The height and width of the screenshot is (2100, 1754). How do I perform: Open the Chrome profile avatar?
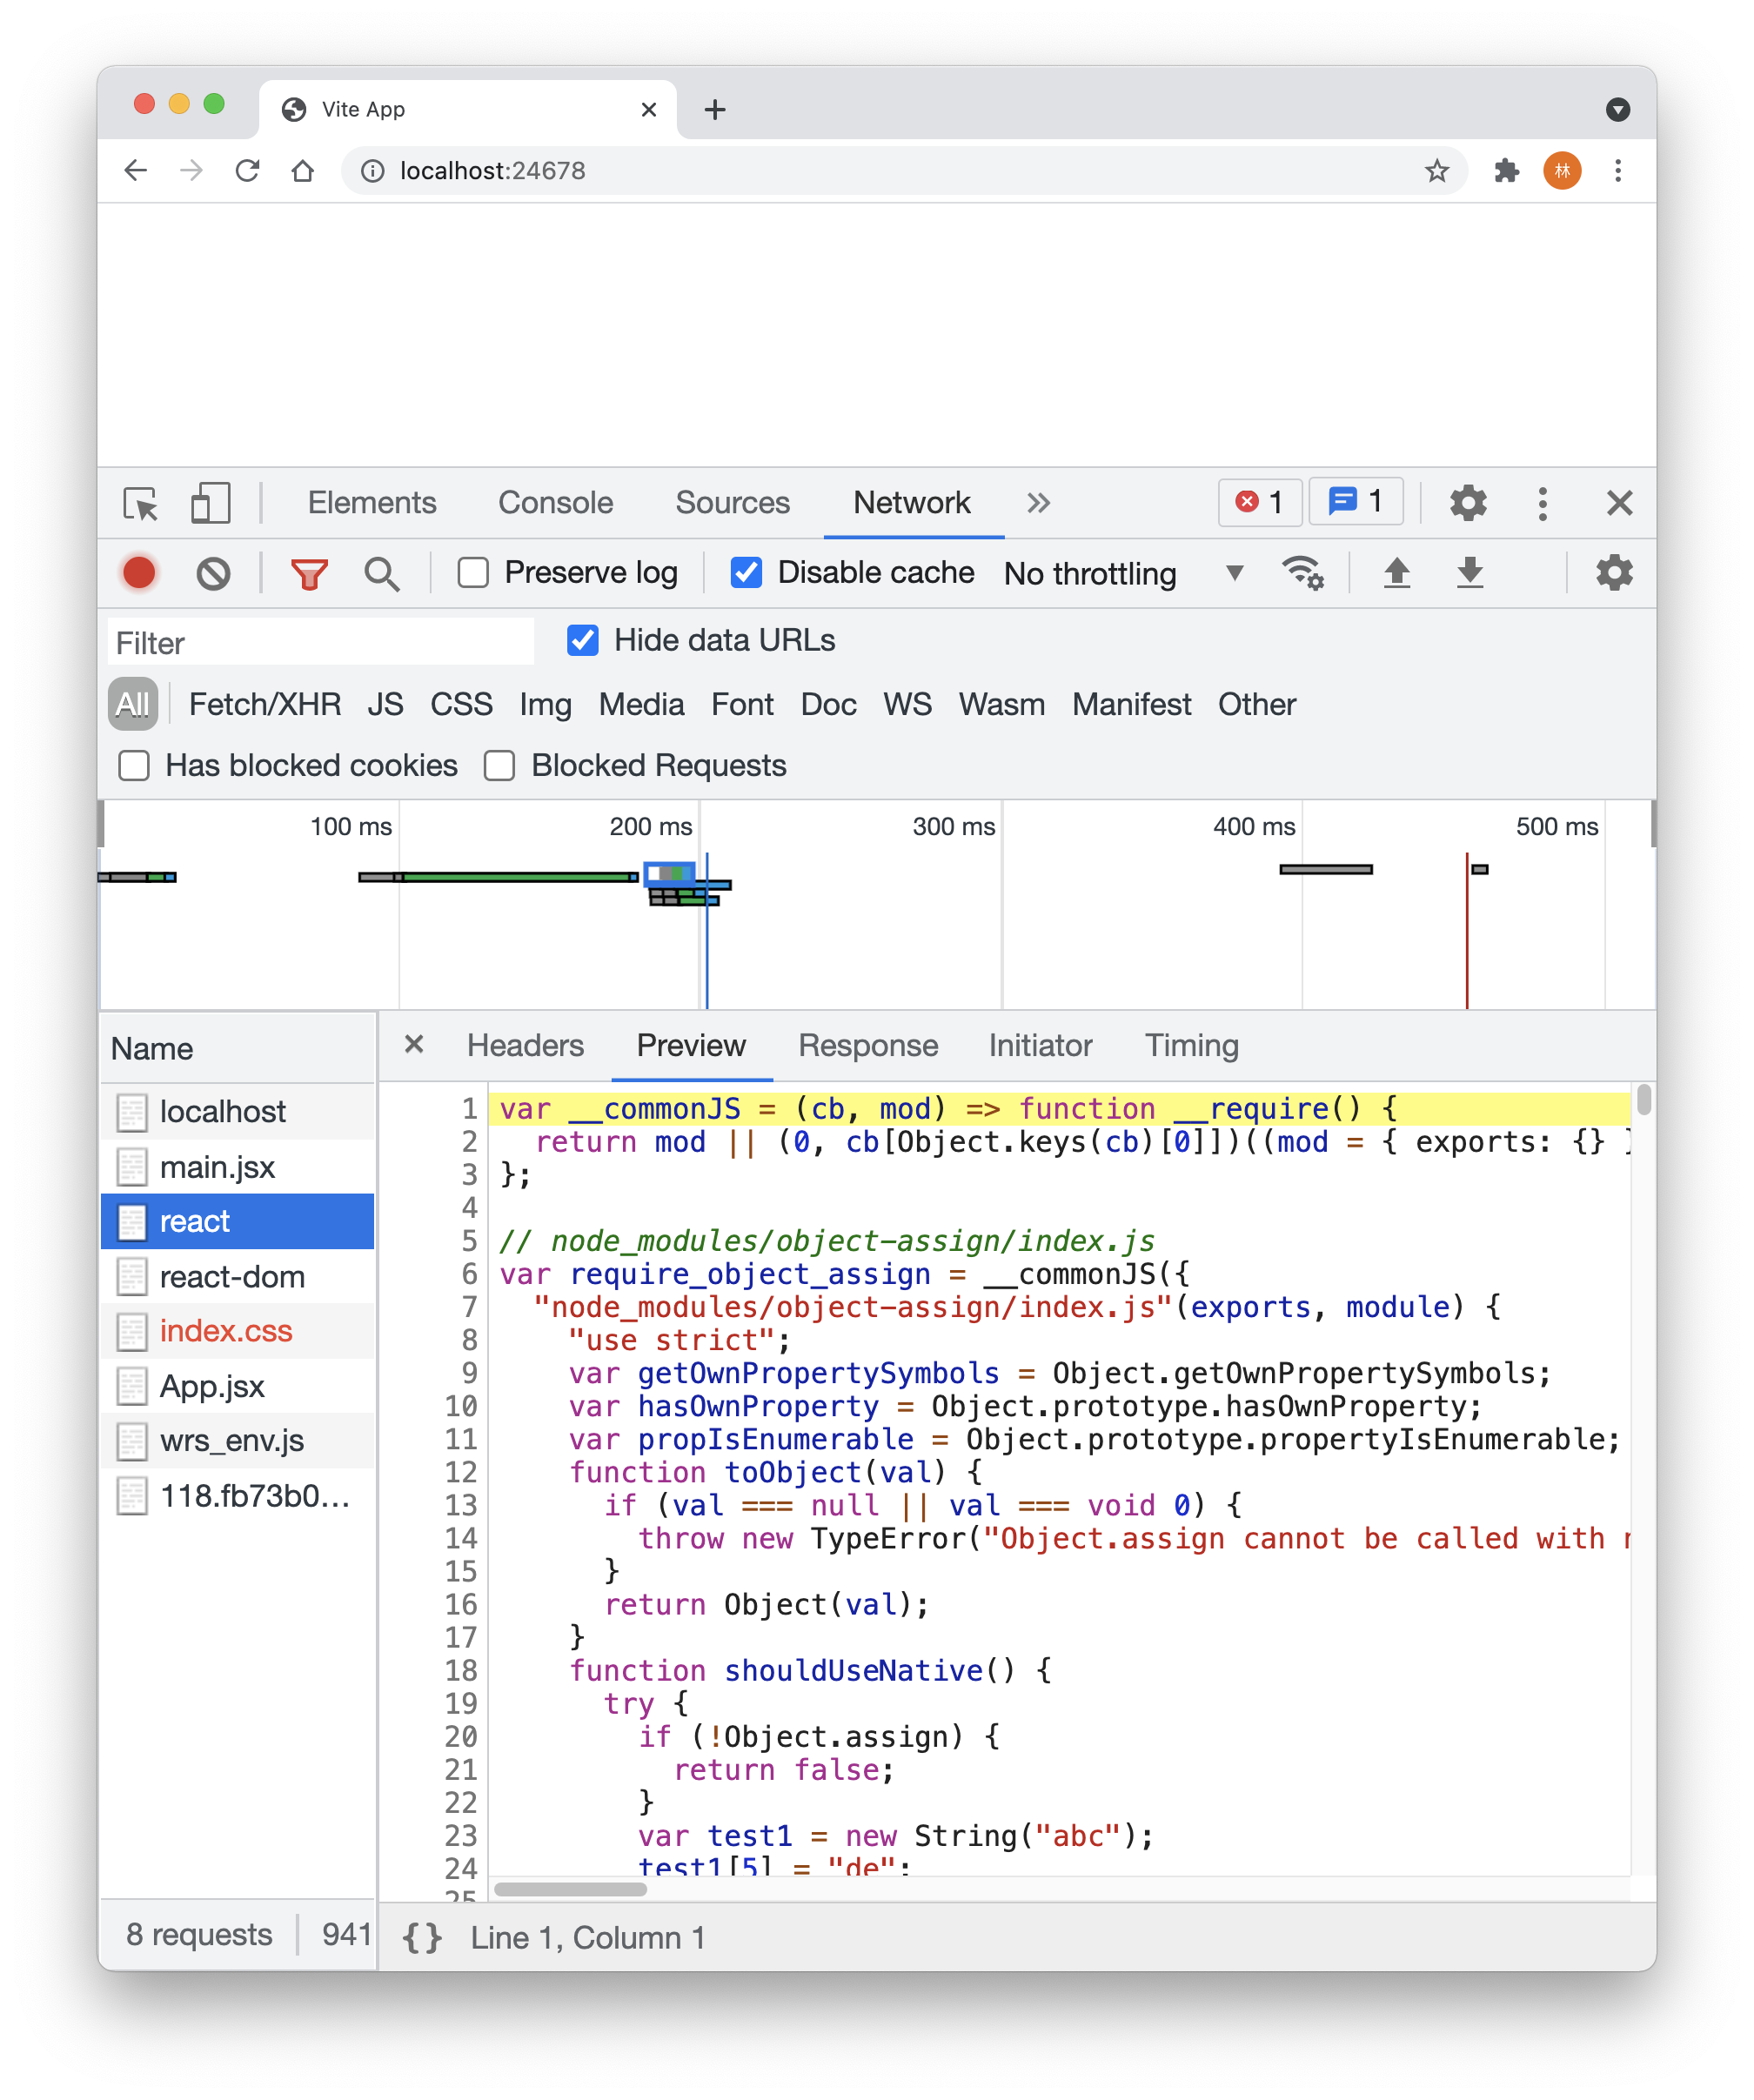pyautogui.click(x=1562, y=171)
